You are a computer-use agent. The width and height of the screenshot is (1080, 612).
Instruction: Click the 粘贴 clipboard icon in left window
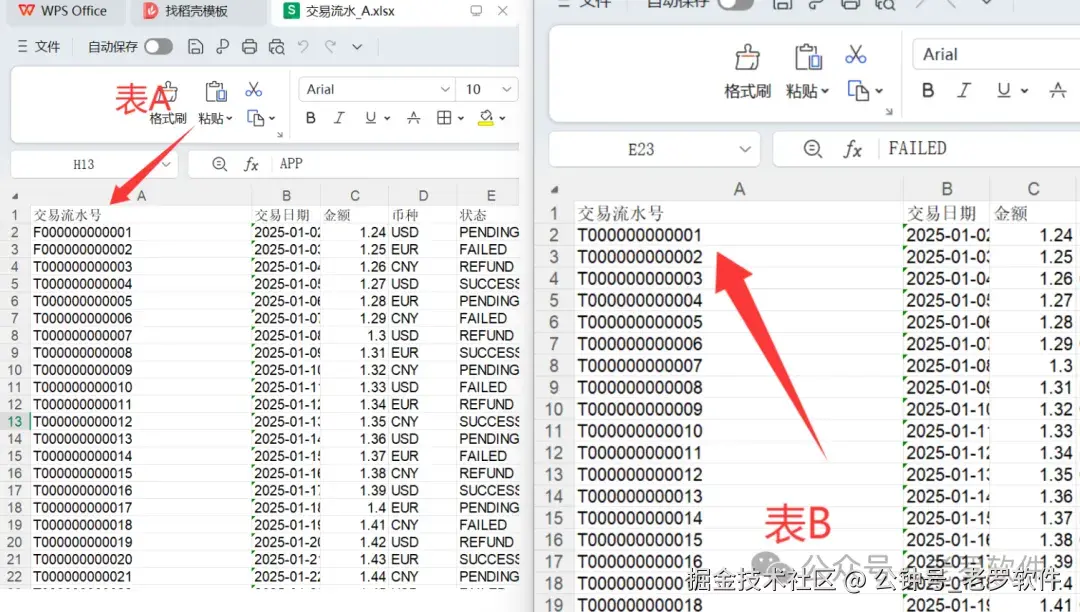[216, 92]
